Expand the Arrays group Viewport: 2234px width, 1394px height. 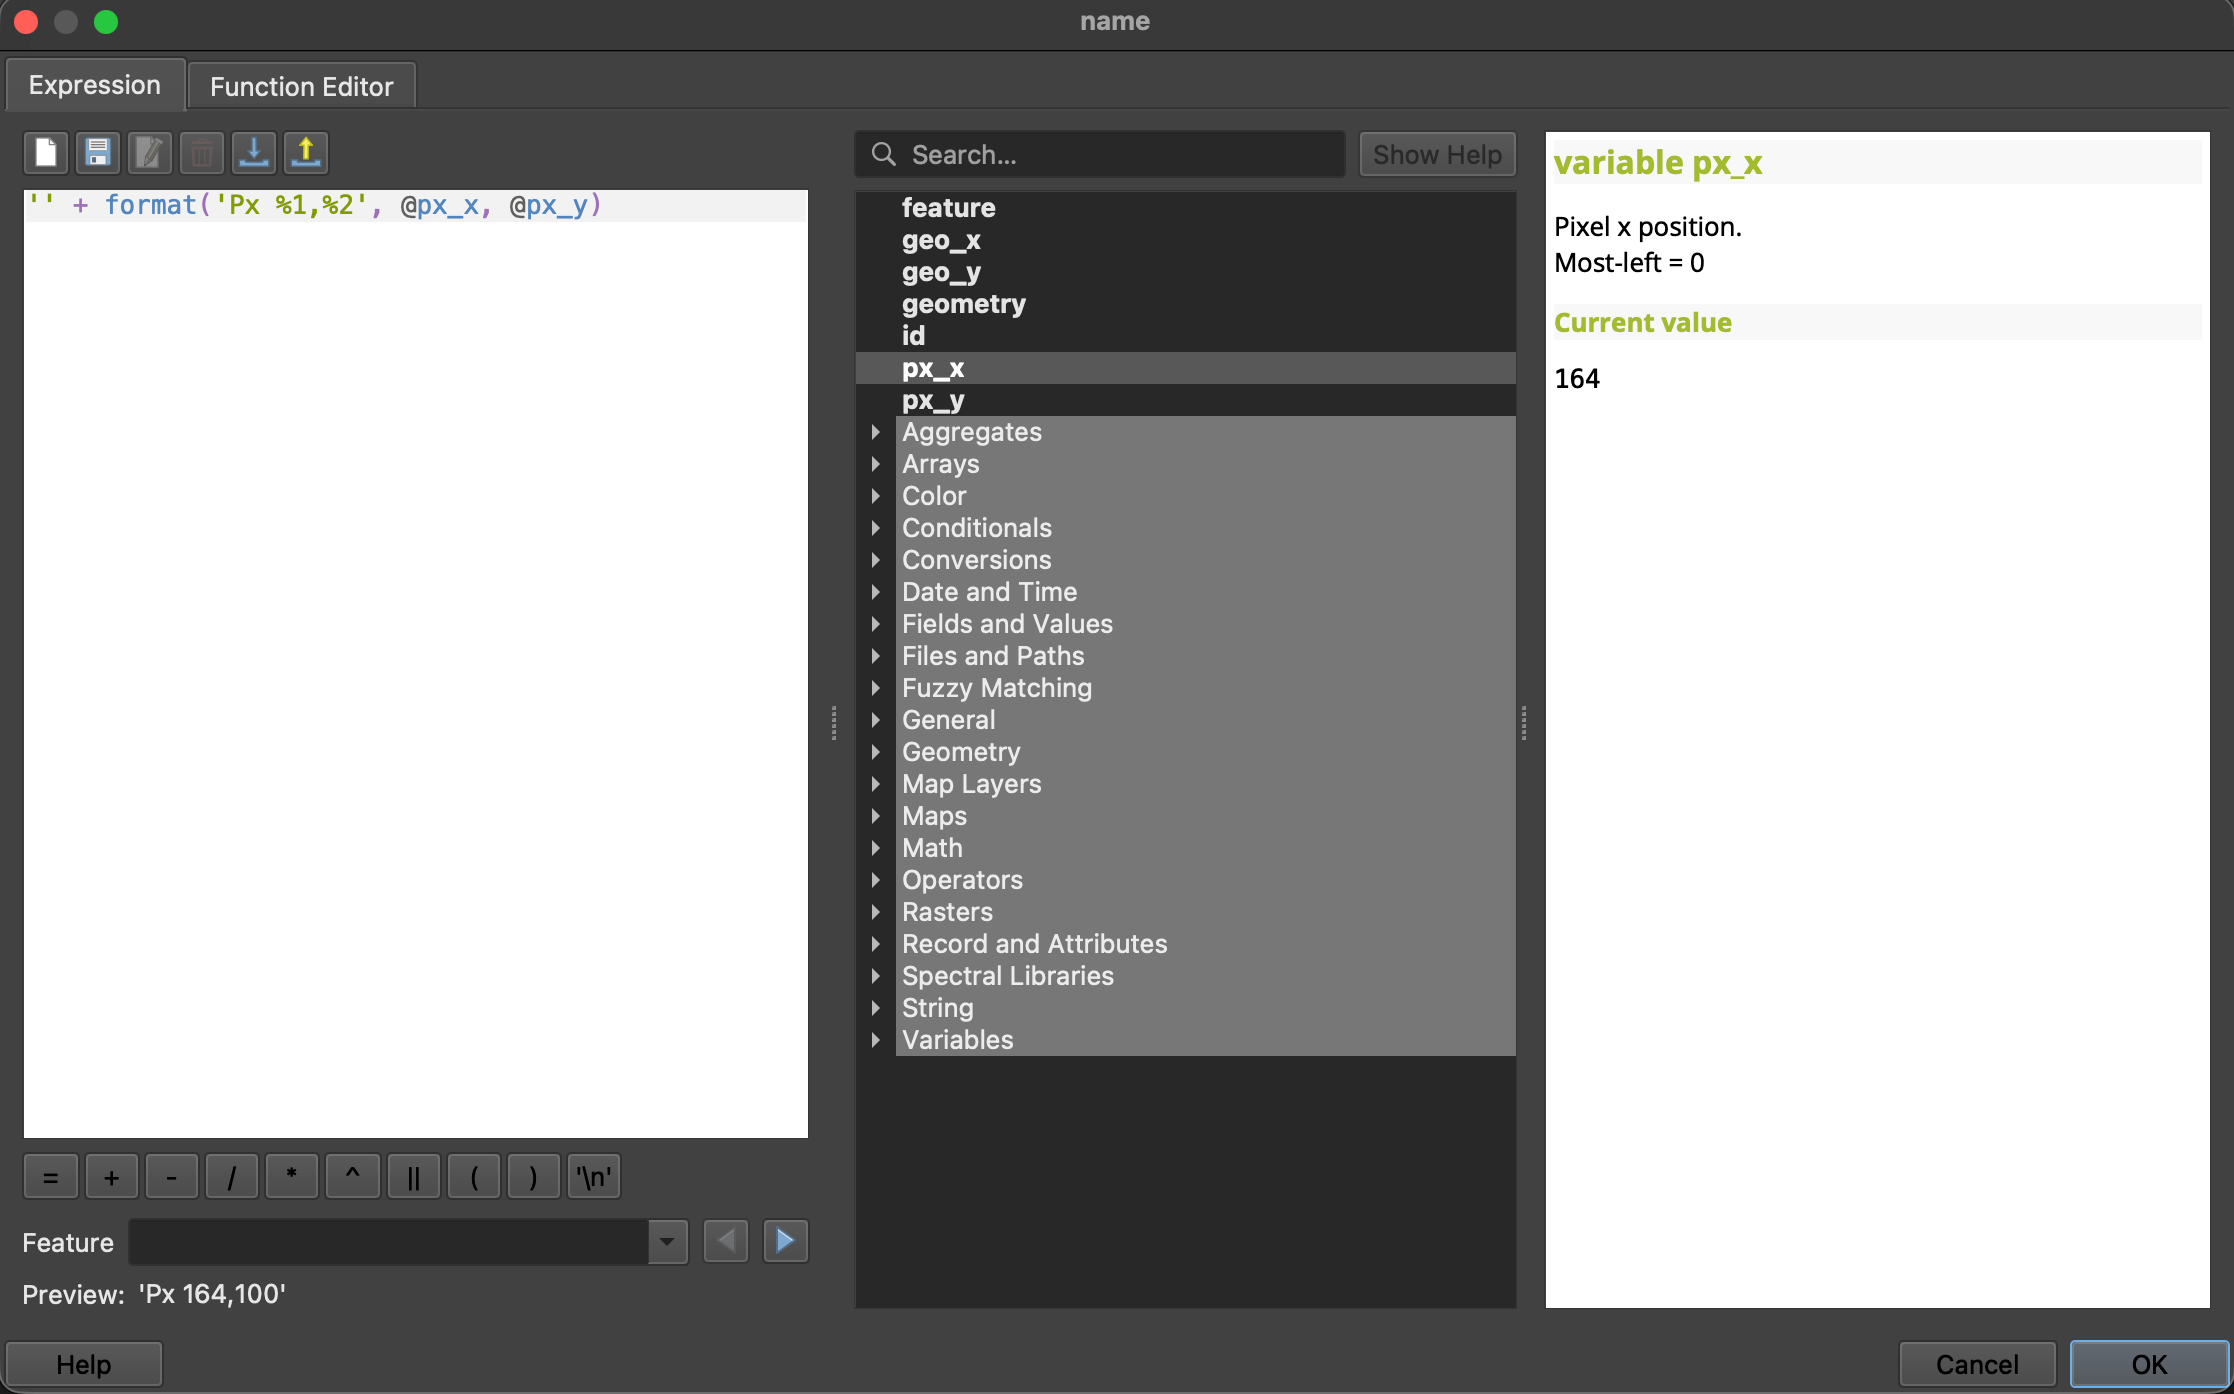coord(876,464)
